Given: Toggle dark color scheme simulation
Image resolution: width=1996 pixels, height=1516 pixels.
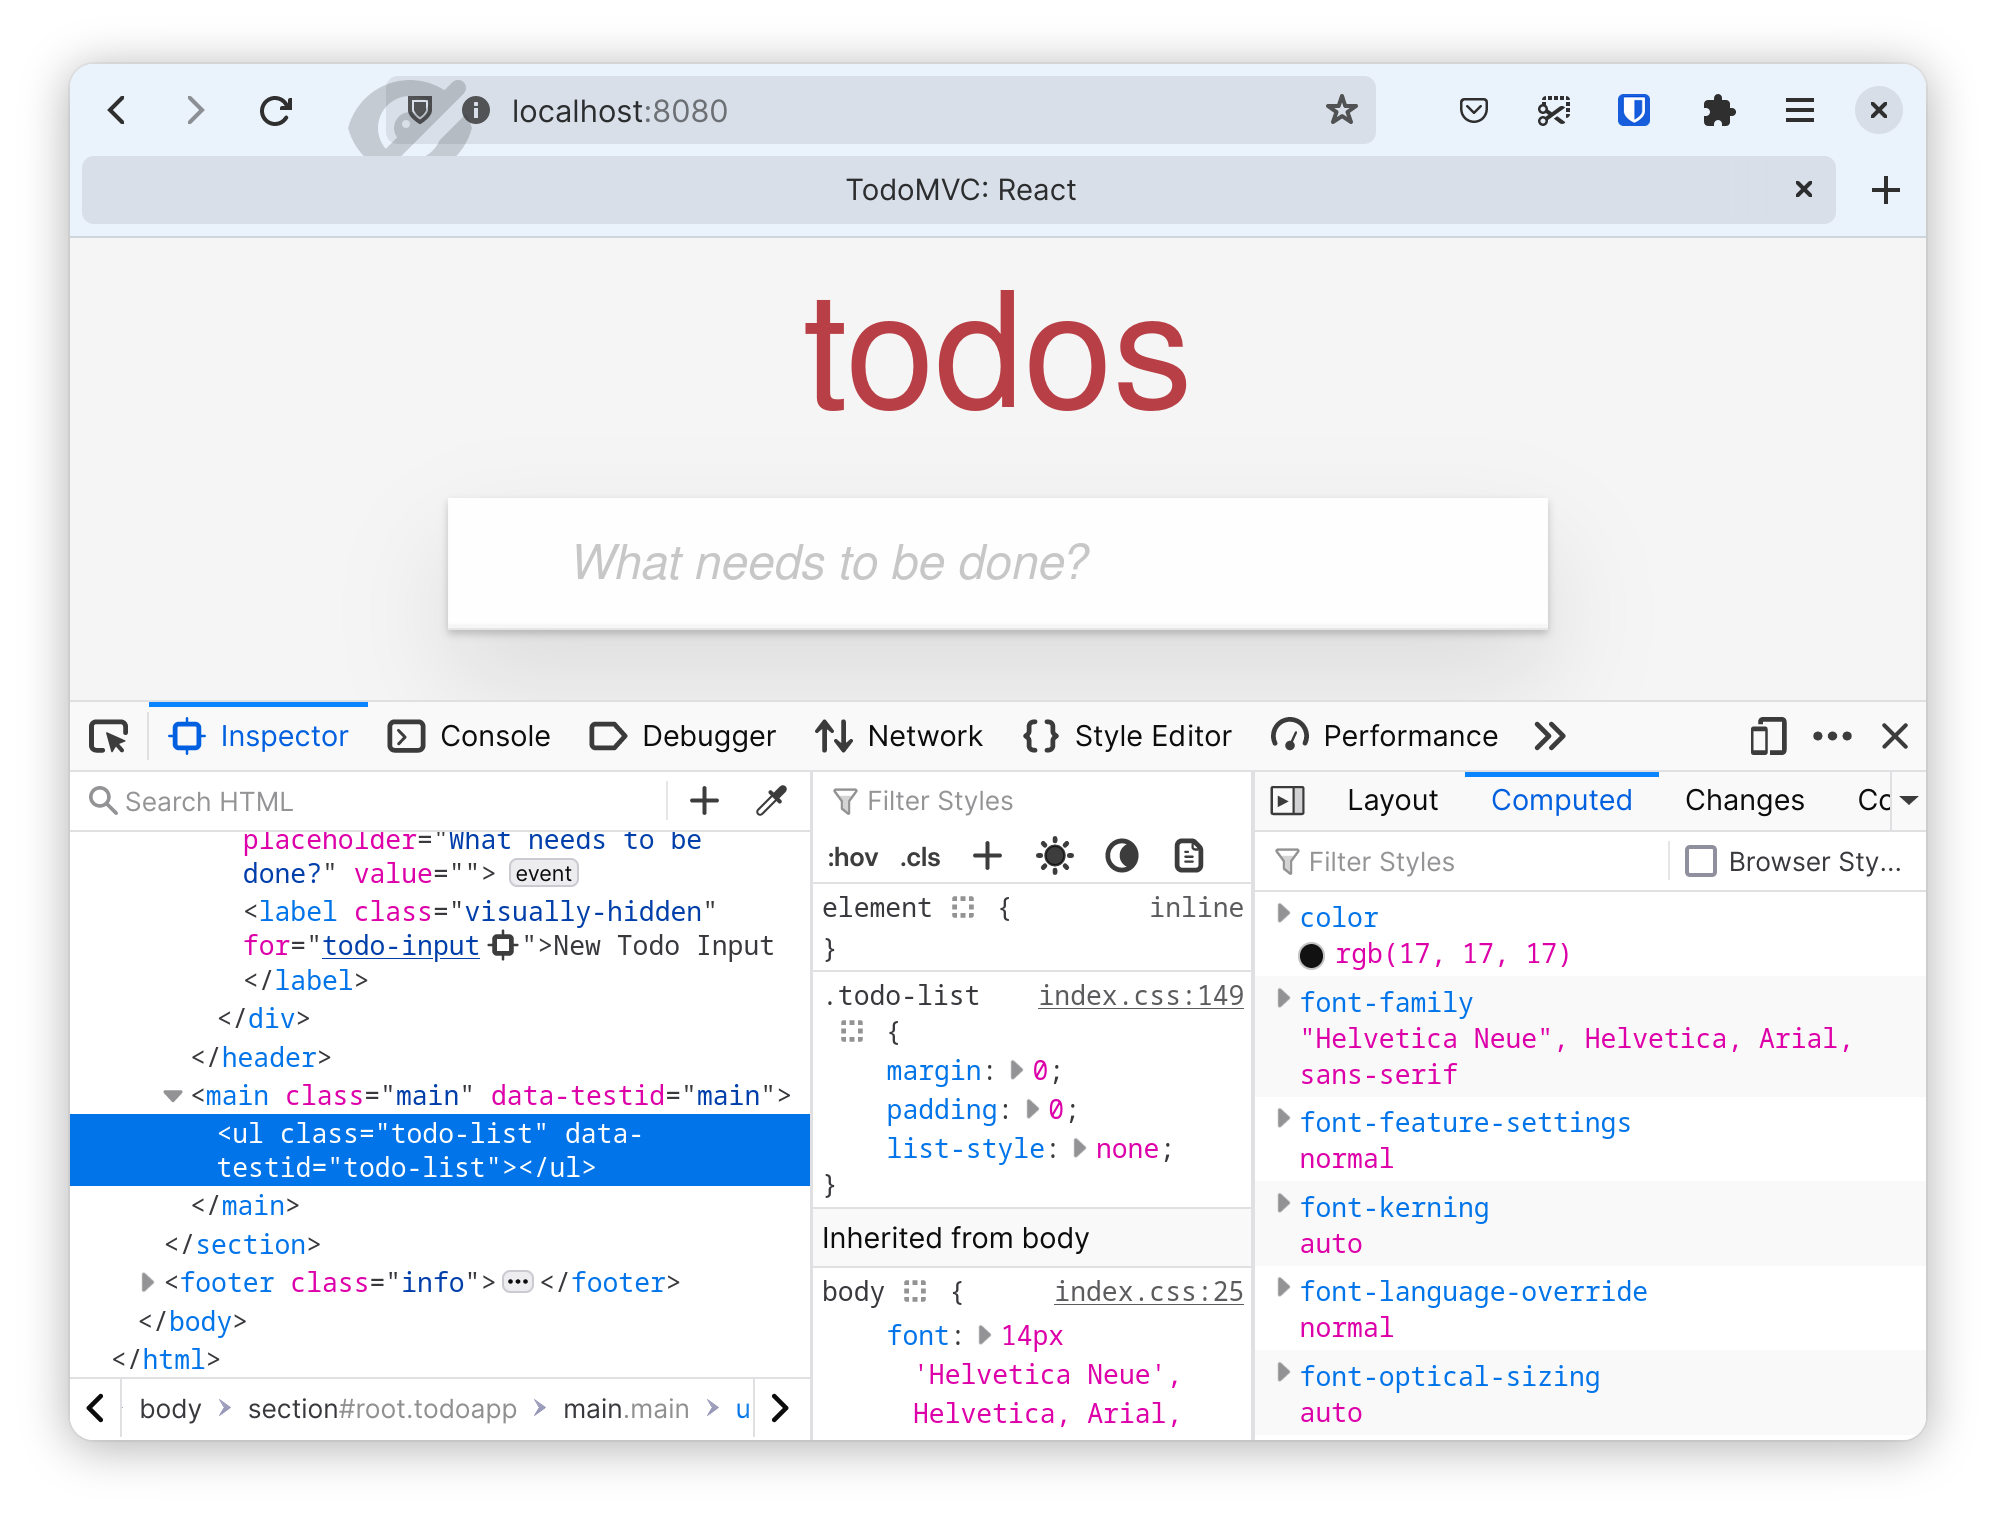Looking at the screenshot, I should point(1121,856).
